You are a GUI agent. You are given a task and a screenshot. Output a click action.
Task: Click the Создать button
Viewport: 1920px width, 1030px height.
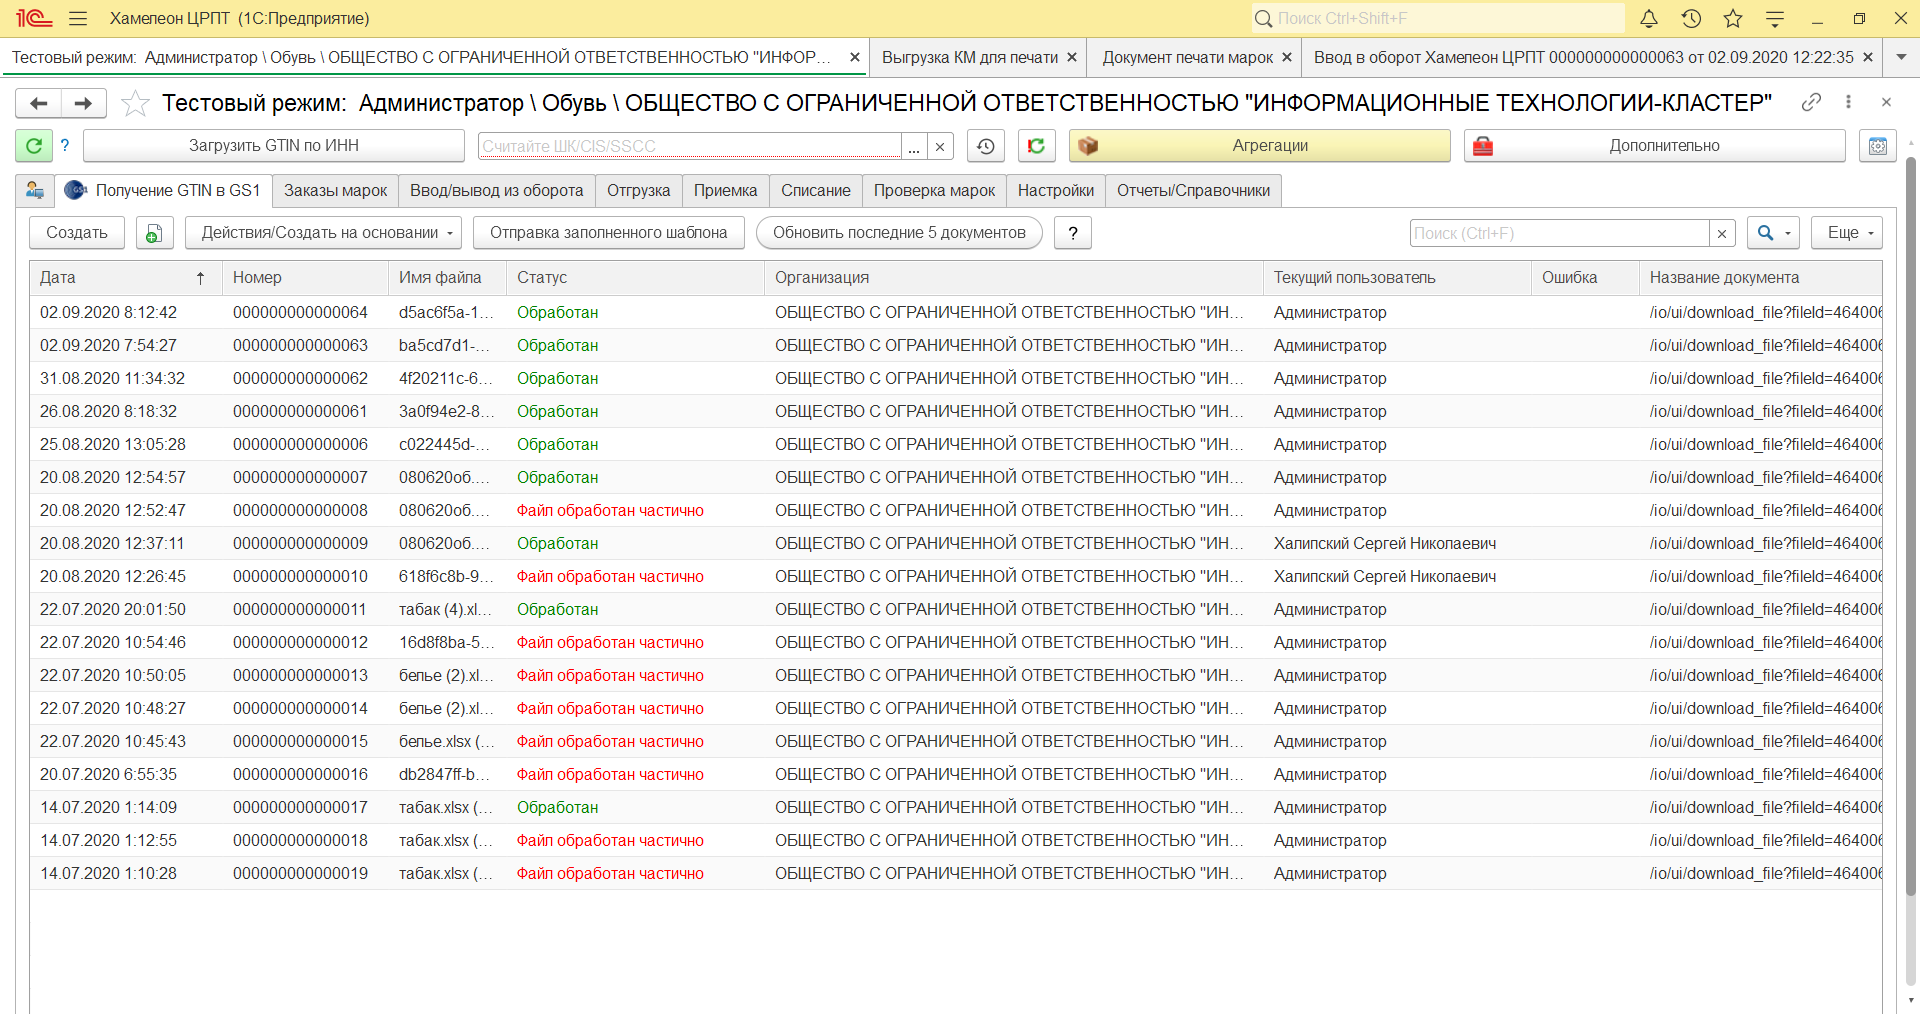tap(77, 233)
